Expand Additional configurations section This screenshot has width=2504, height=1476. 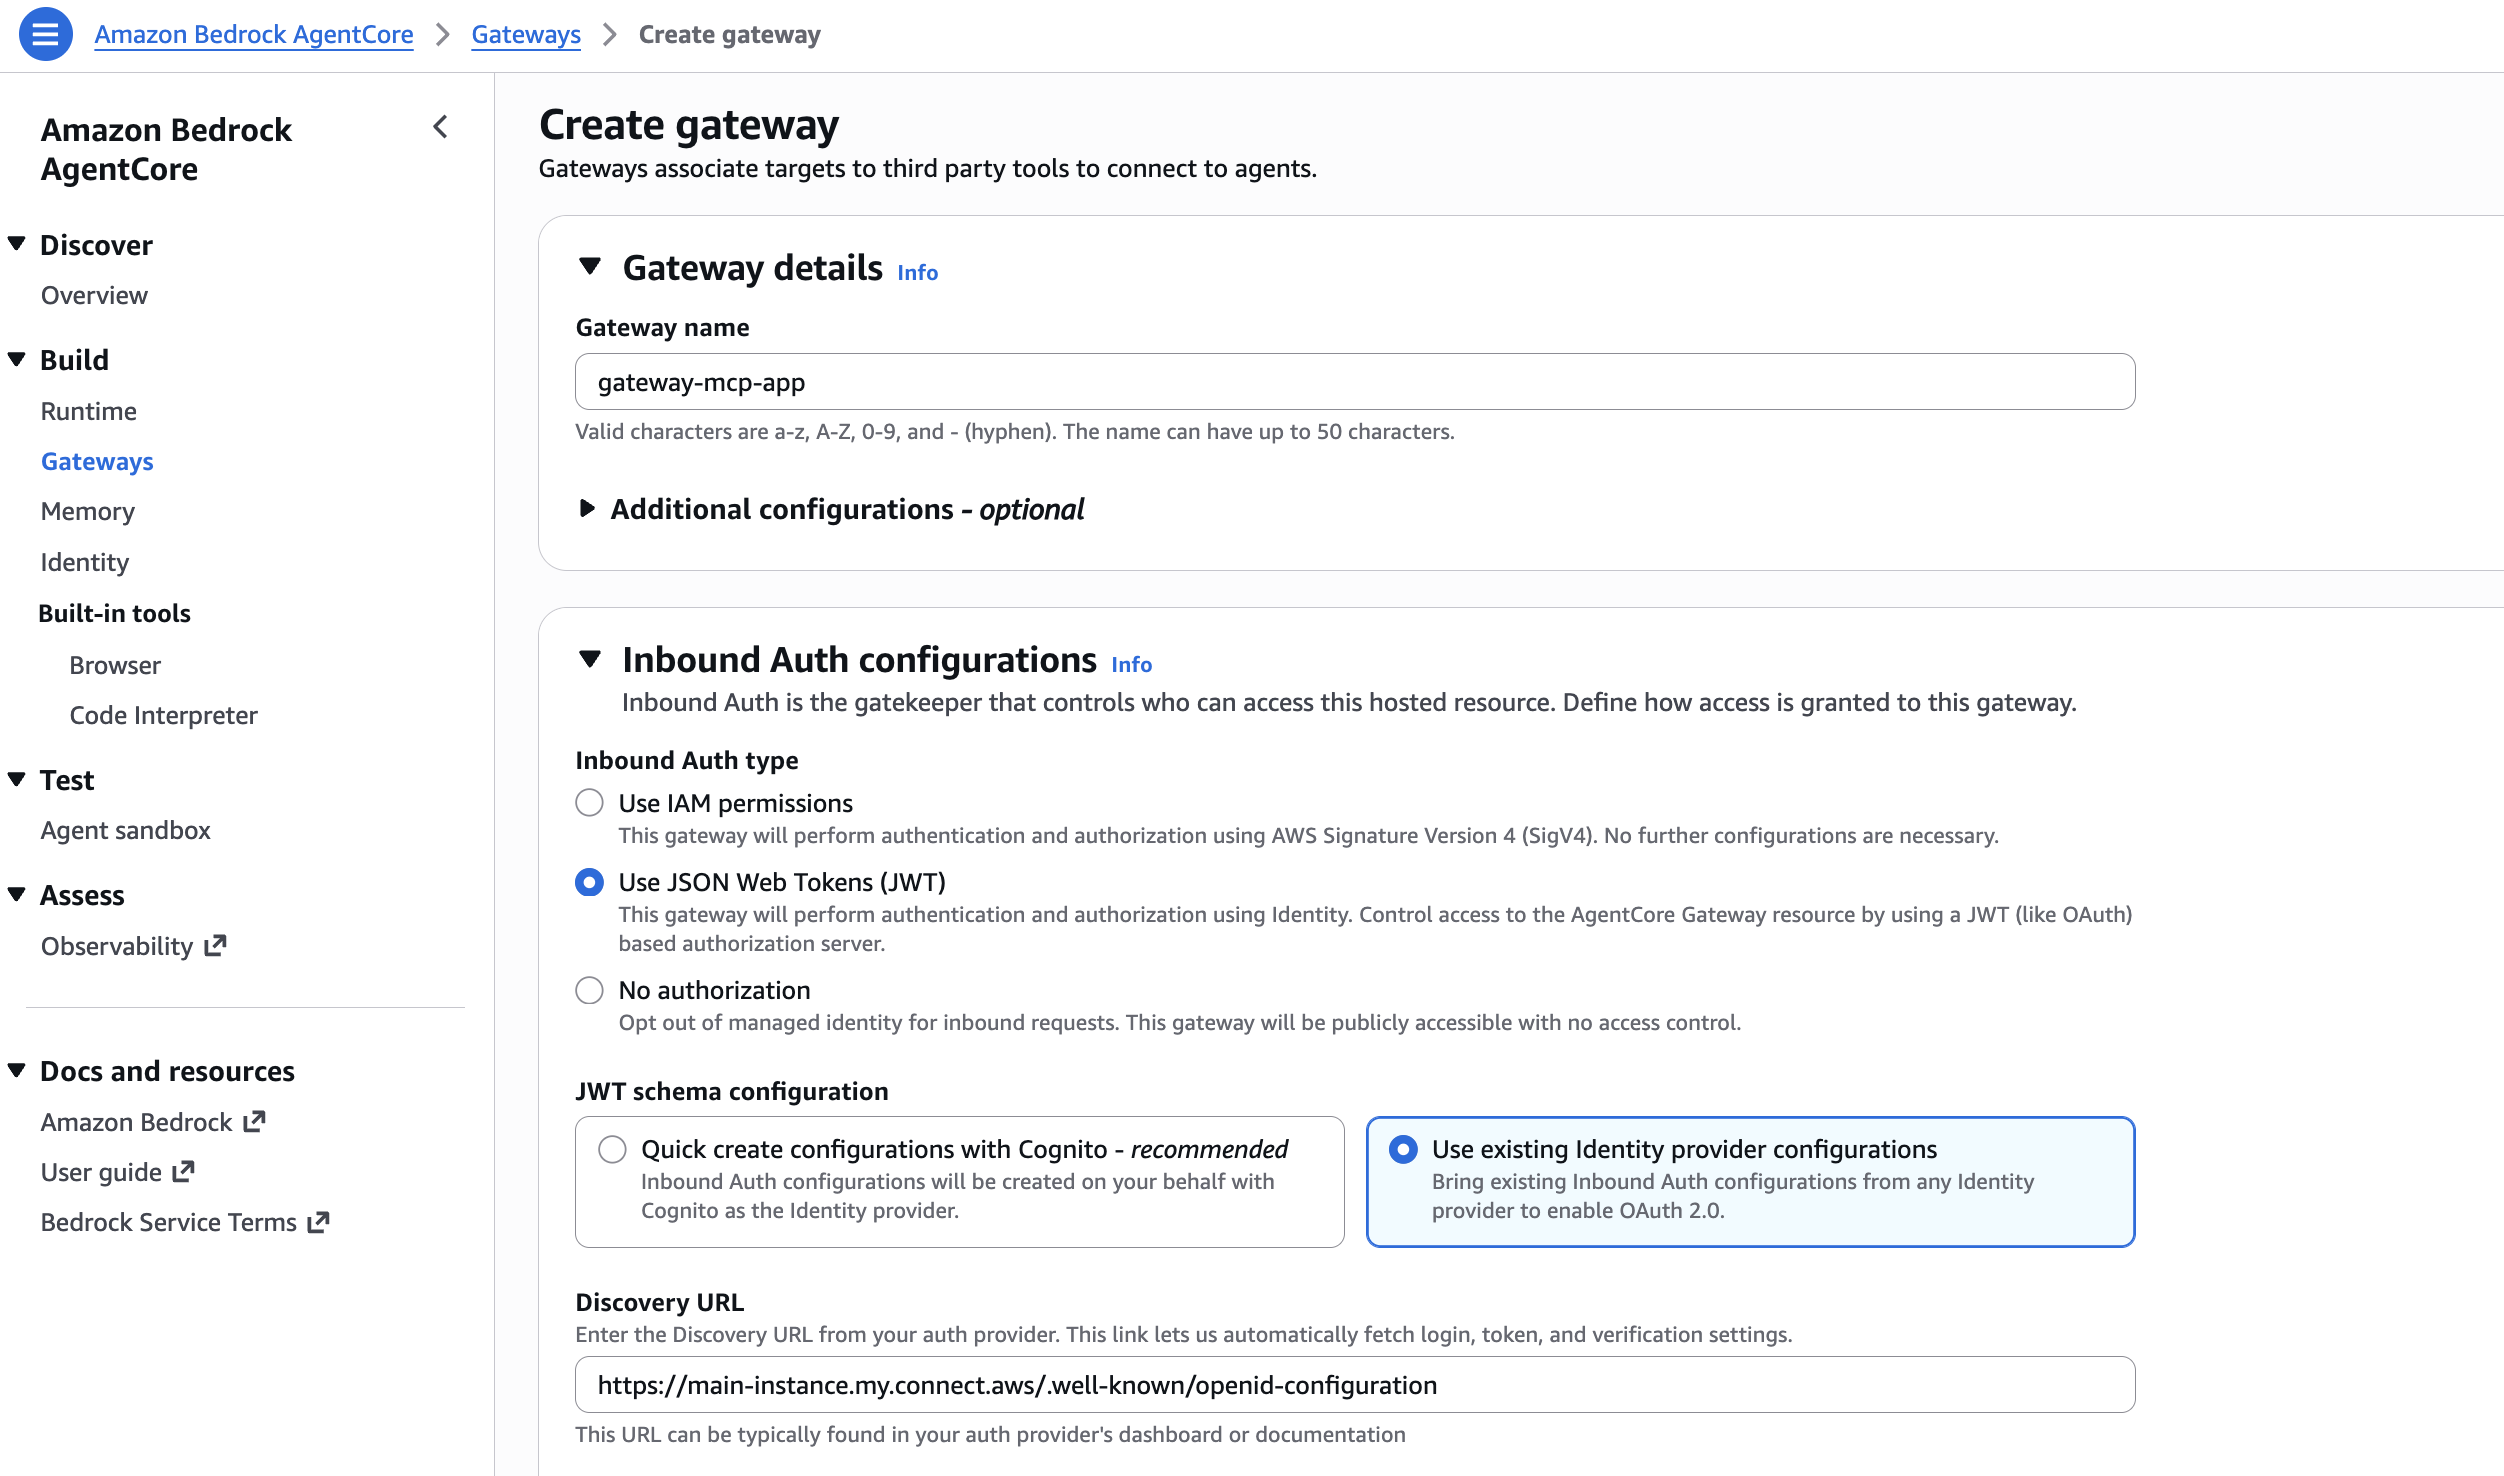586,508
